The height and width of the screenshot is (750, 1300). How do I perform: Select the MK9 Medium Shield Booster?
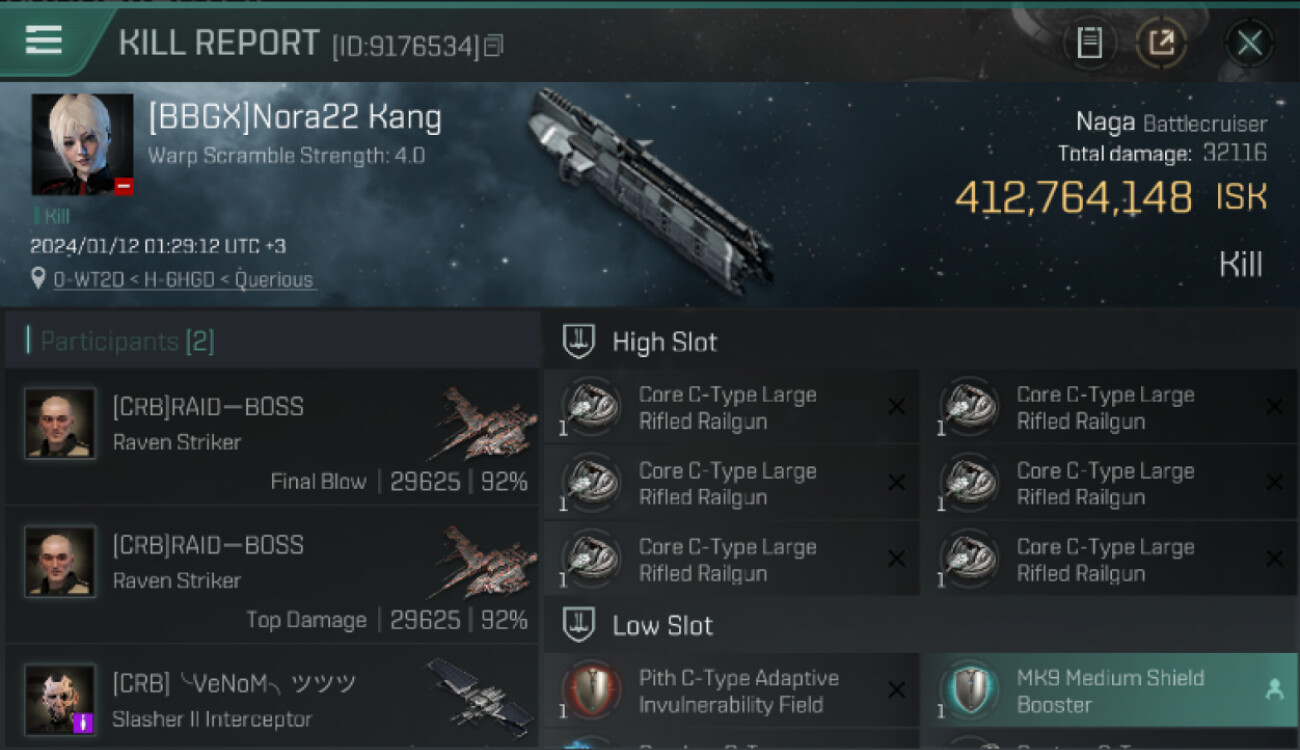point(1108,691)
